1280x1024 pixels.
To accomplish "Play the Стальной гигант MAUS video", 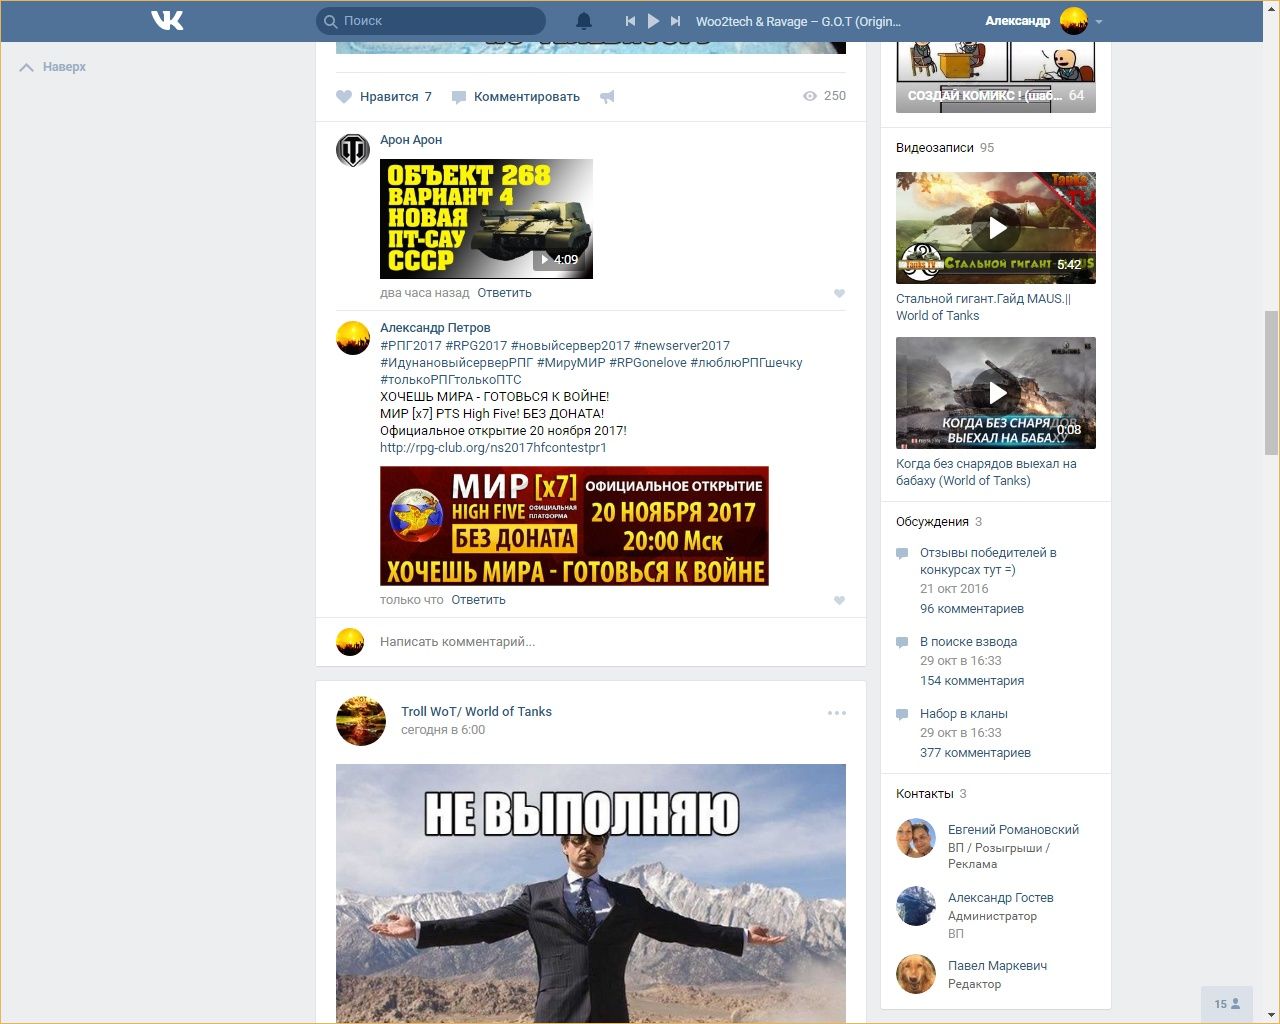I will (996, 228).
